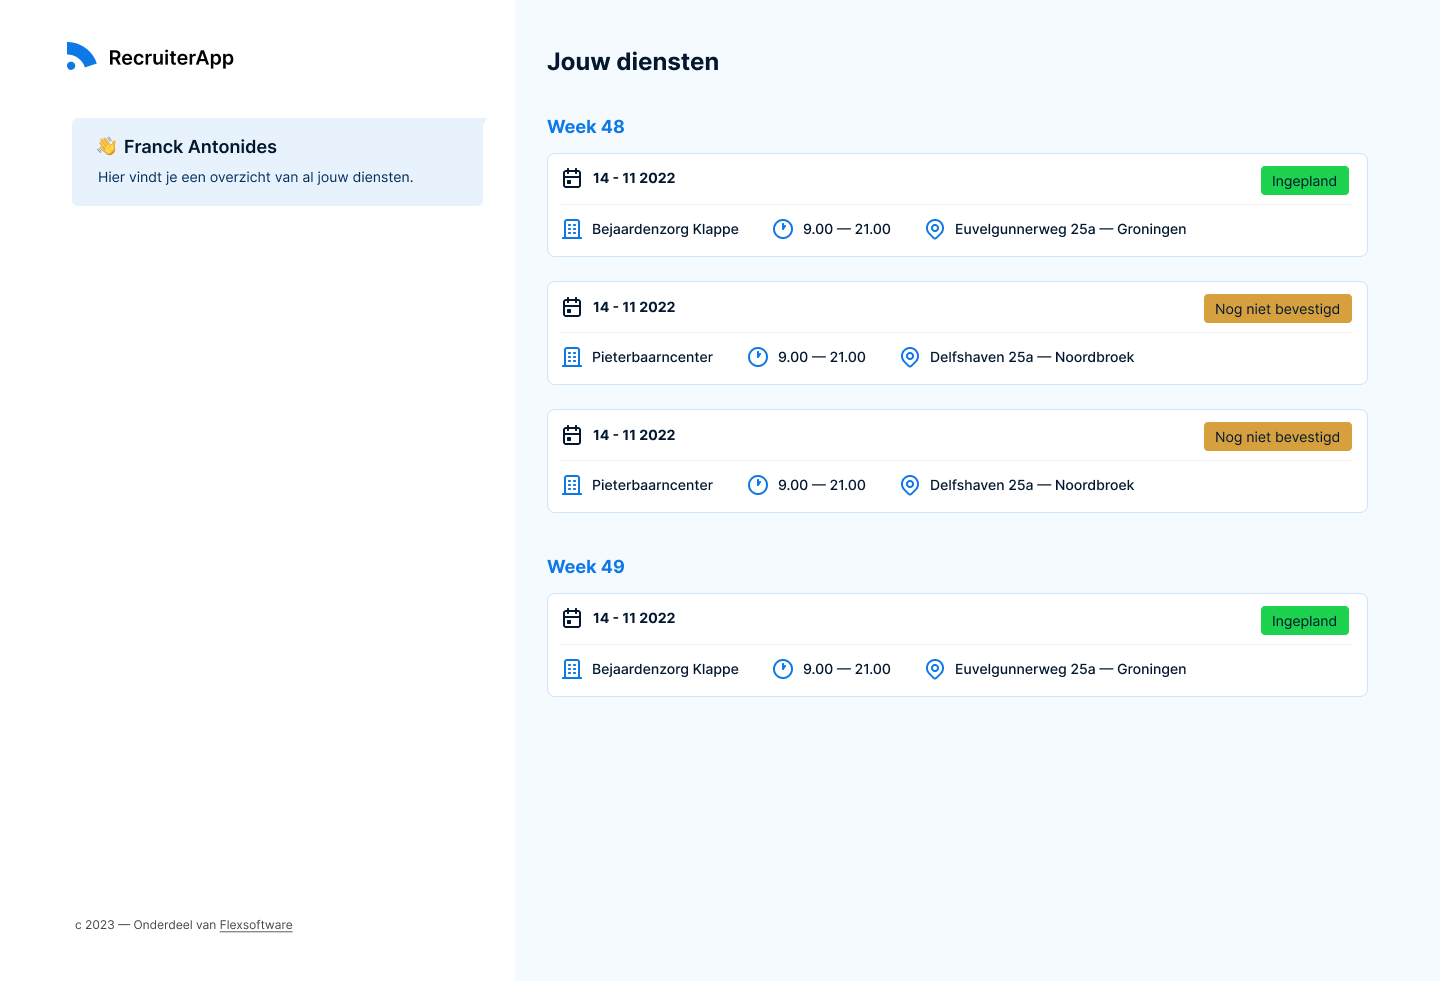Screen dimensions: 1440x981
Task: Click the clock icon in the Week 49 shift
Action: point(783,669)
